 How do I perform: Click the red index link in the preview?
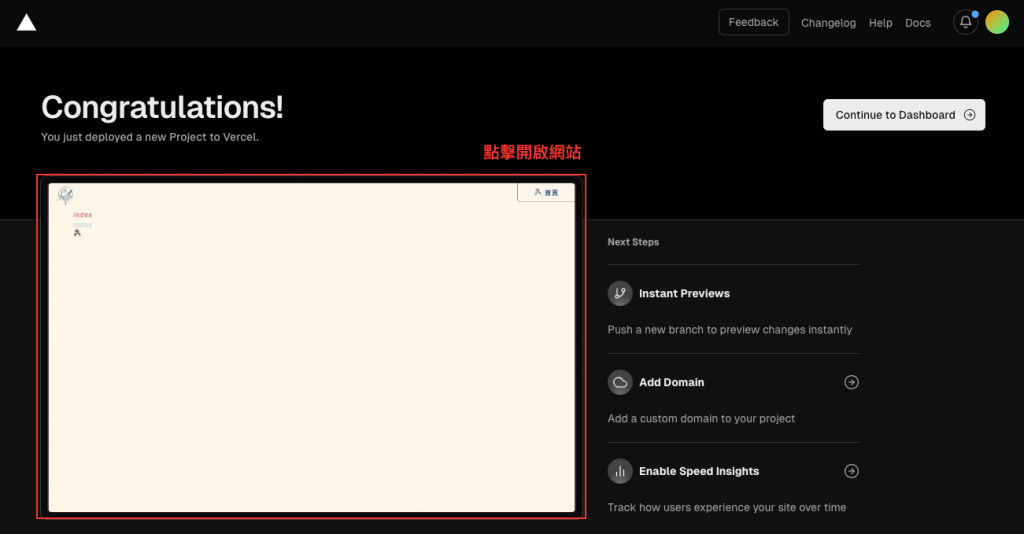click(82, 215)
